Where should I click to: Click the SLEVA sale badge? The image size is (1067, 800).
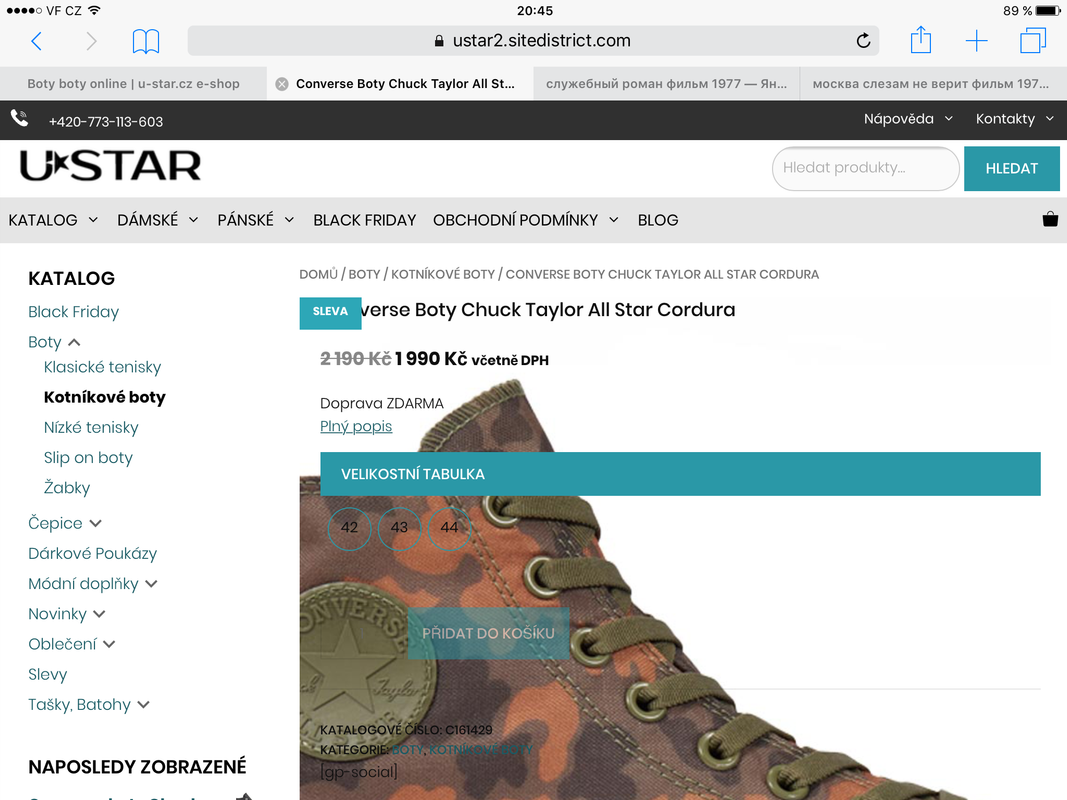[x=330, y=312]
